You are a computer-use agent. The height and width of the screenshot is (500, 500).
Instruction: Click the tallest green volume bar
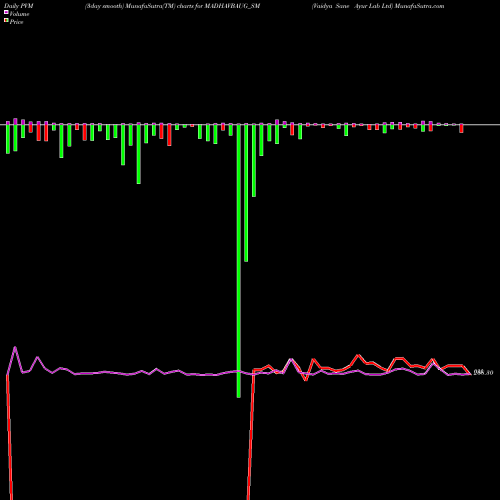pos(238,261)
